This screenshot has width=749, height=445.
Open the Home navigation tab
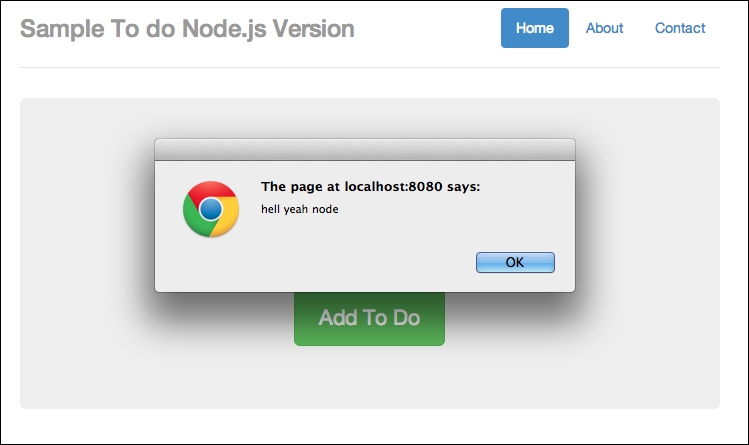[x=534, y=28]
